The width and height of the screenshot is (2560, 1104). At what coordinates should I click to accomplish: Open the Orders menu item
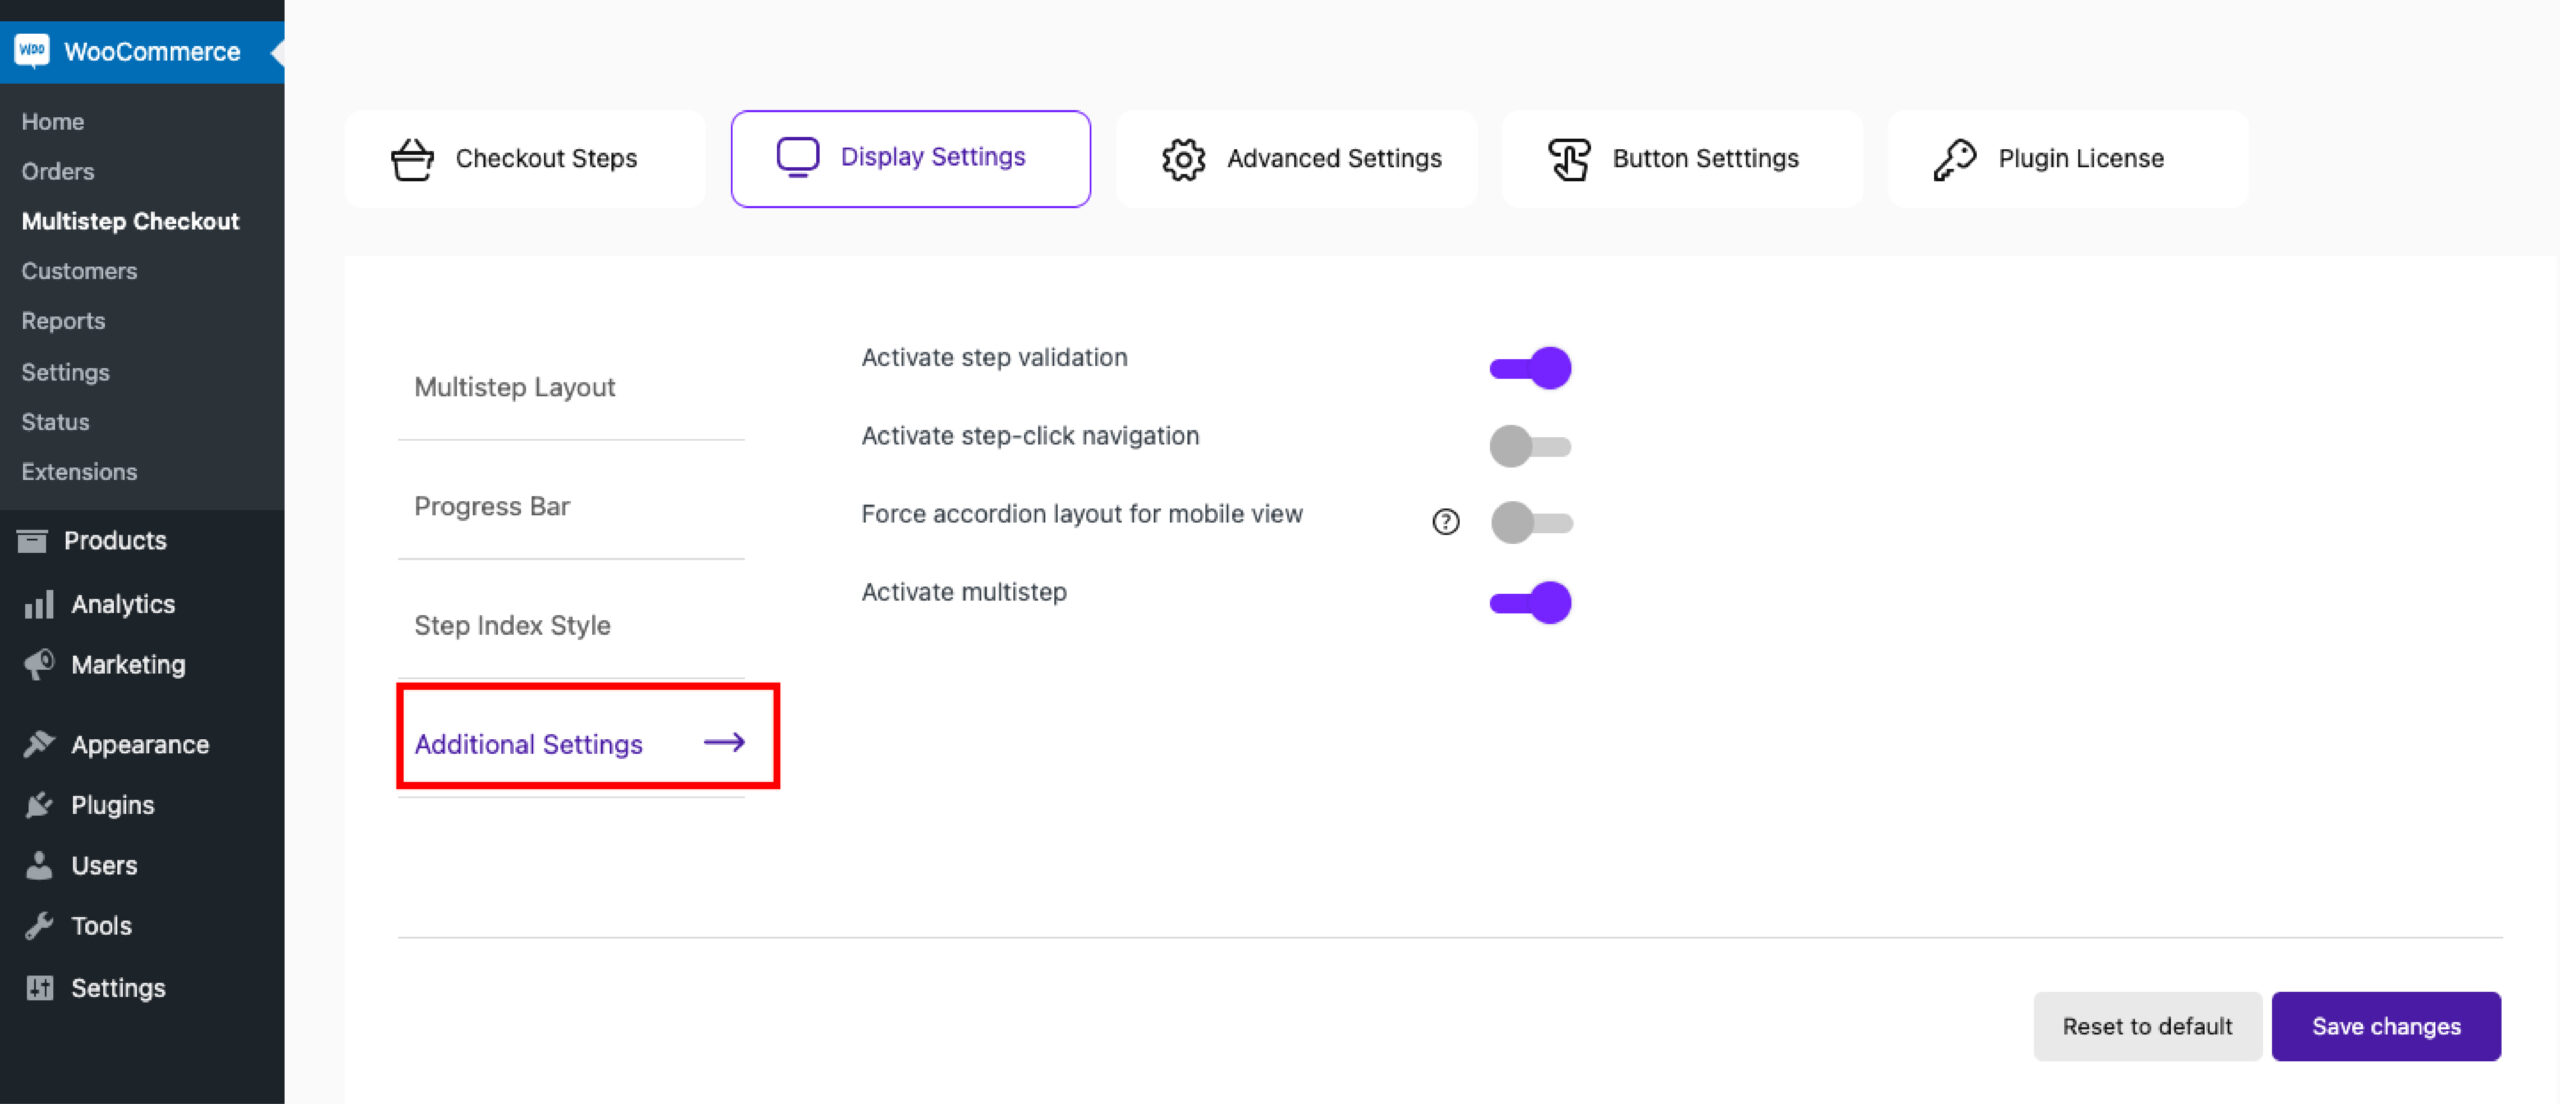pyautogui.click(x=58, y=171)
